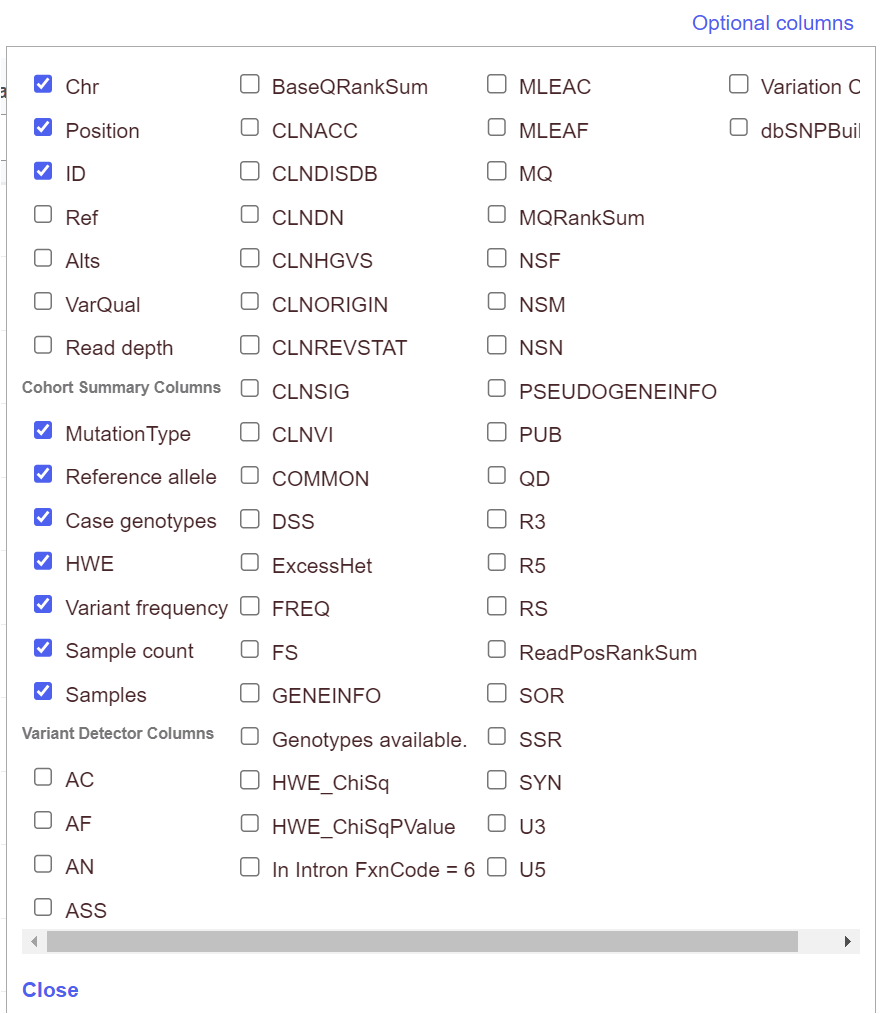Enable the GENEINFO checkbox
Screen dimensions: 883x1014
pyautogui.click(x=250, y=693)
